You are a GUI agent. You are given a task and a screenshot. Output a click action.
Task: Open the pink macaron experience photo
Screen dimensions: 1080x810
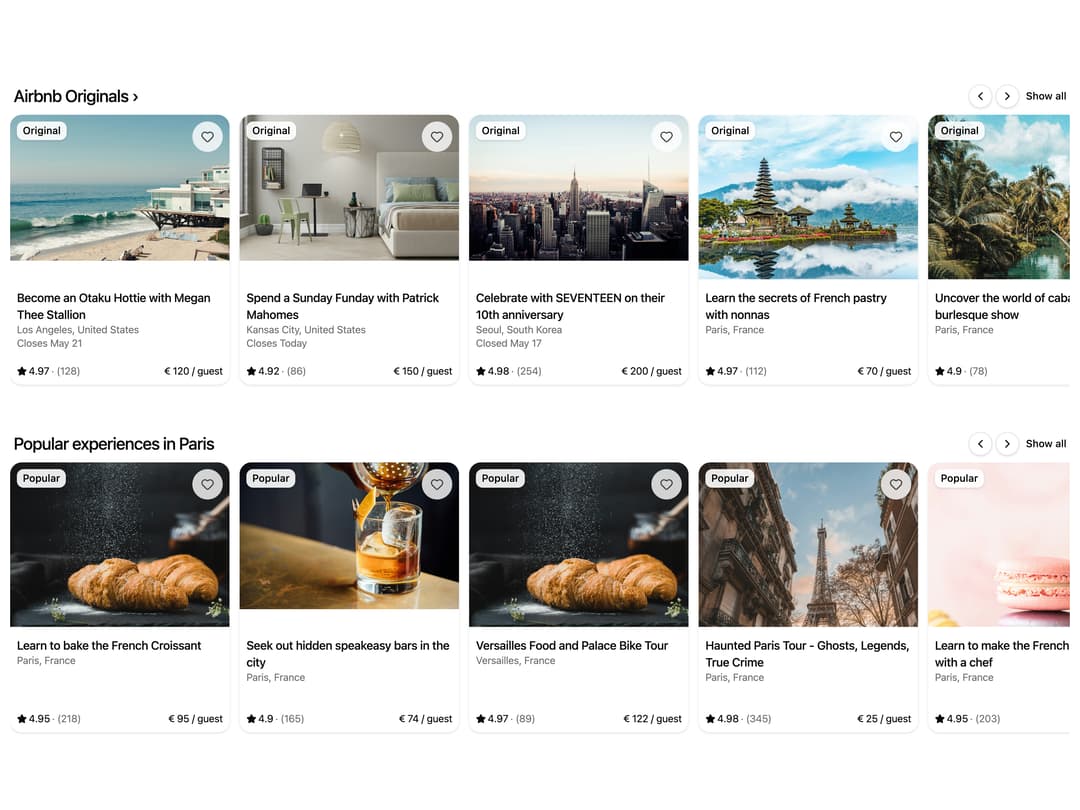pyautogui.click(x=999, y=545)
